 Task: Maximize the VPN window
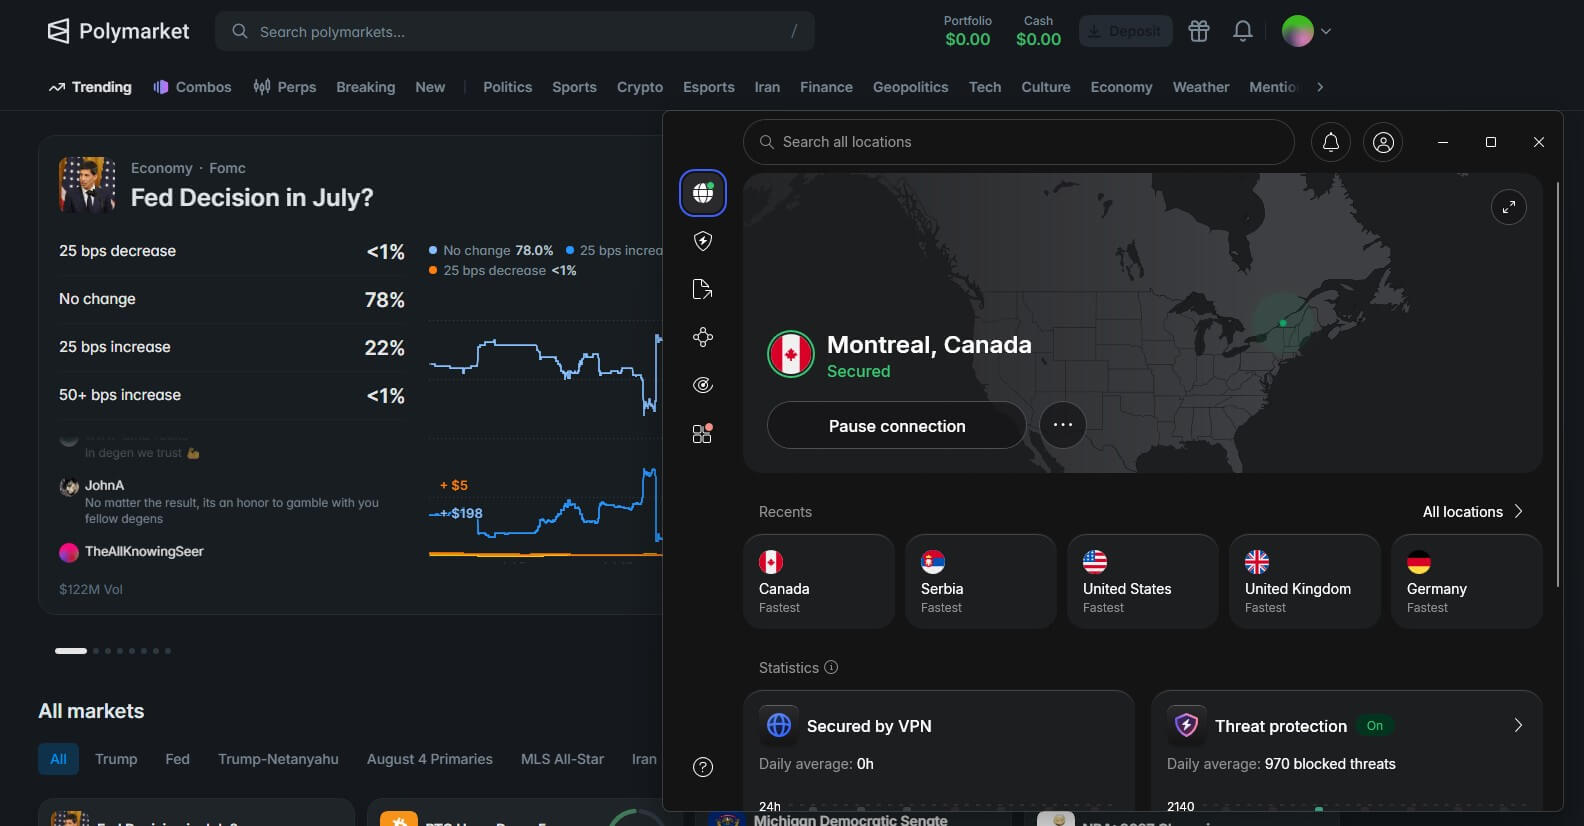(x=1491, y=142)
